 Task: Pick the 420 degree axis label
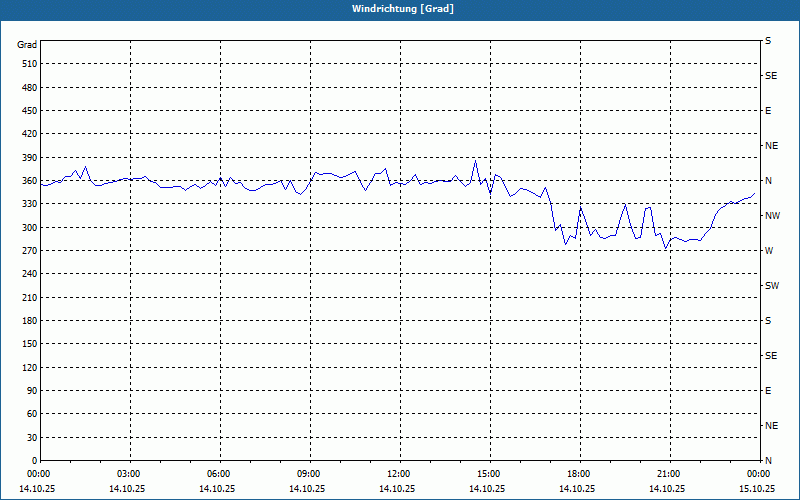click(x=30, y=134)
